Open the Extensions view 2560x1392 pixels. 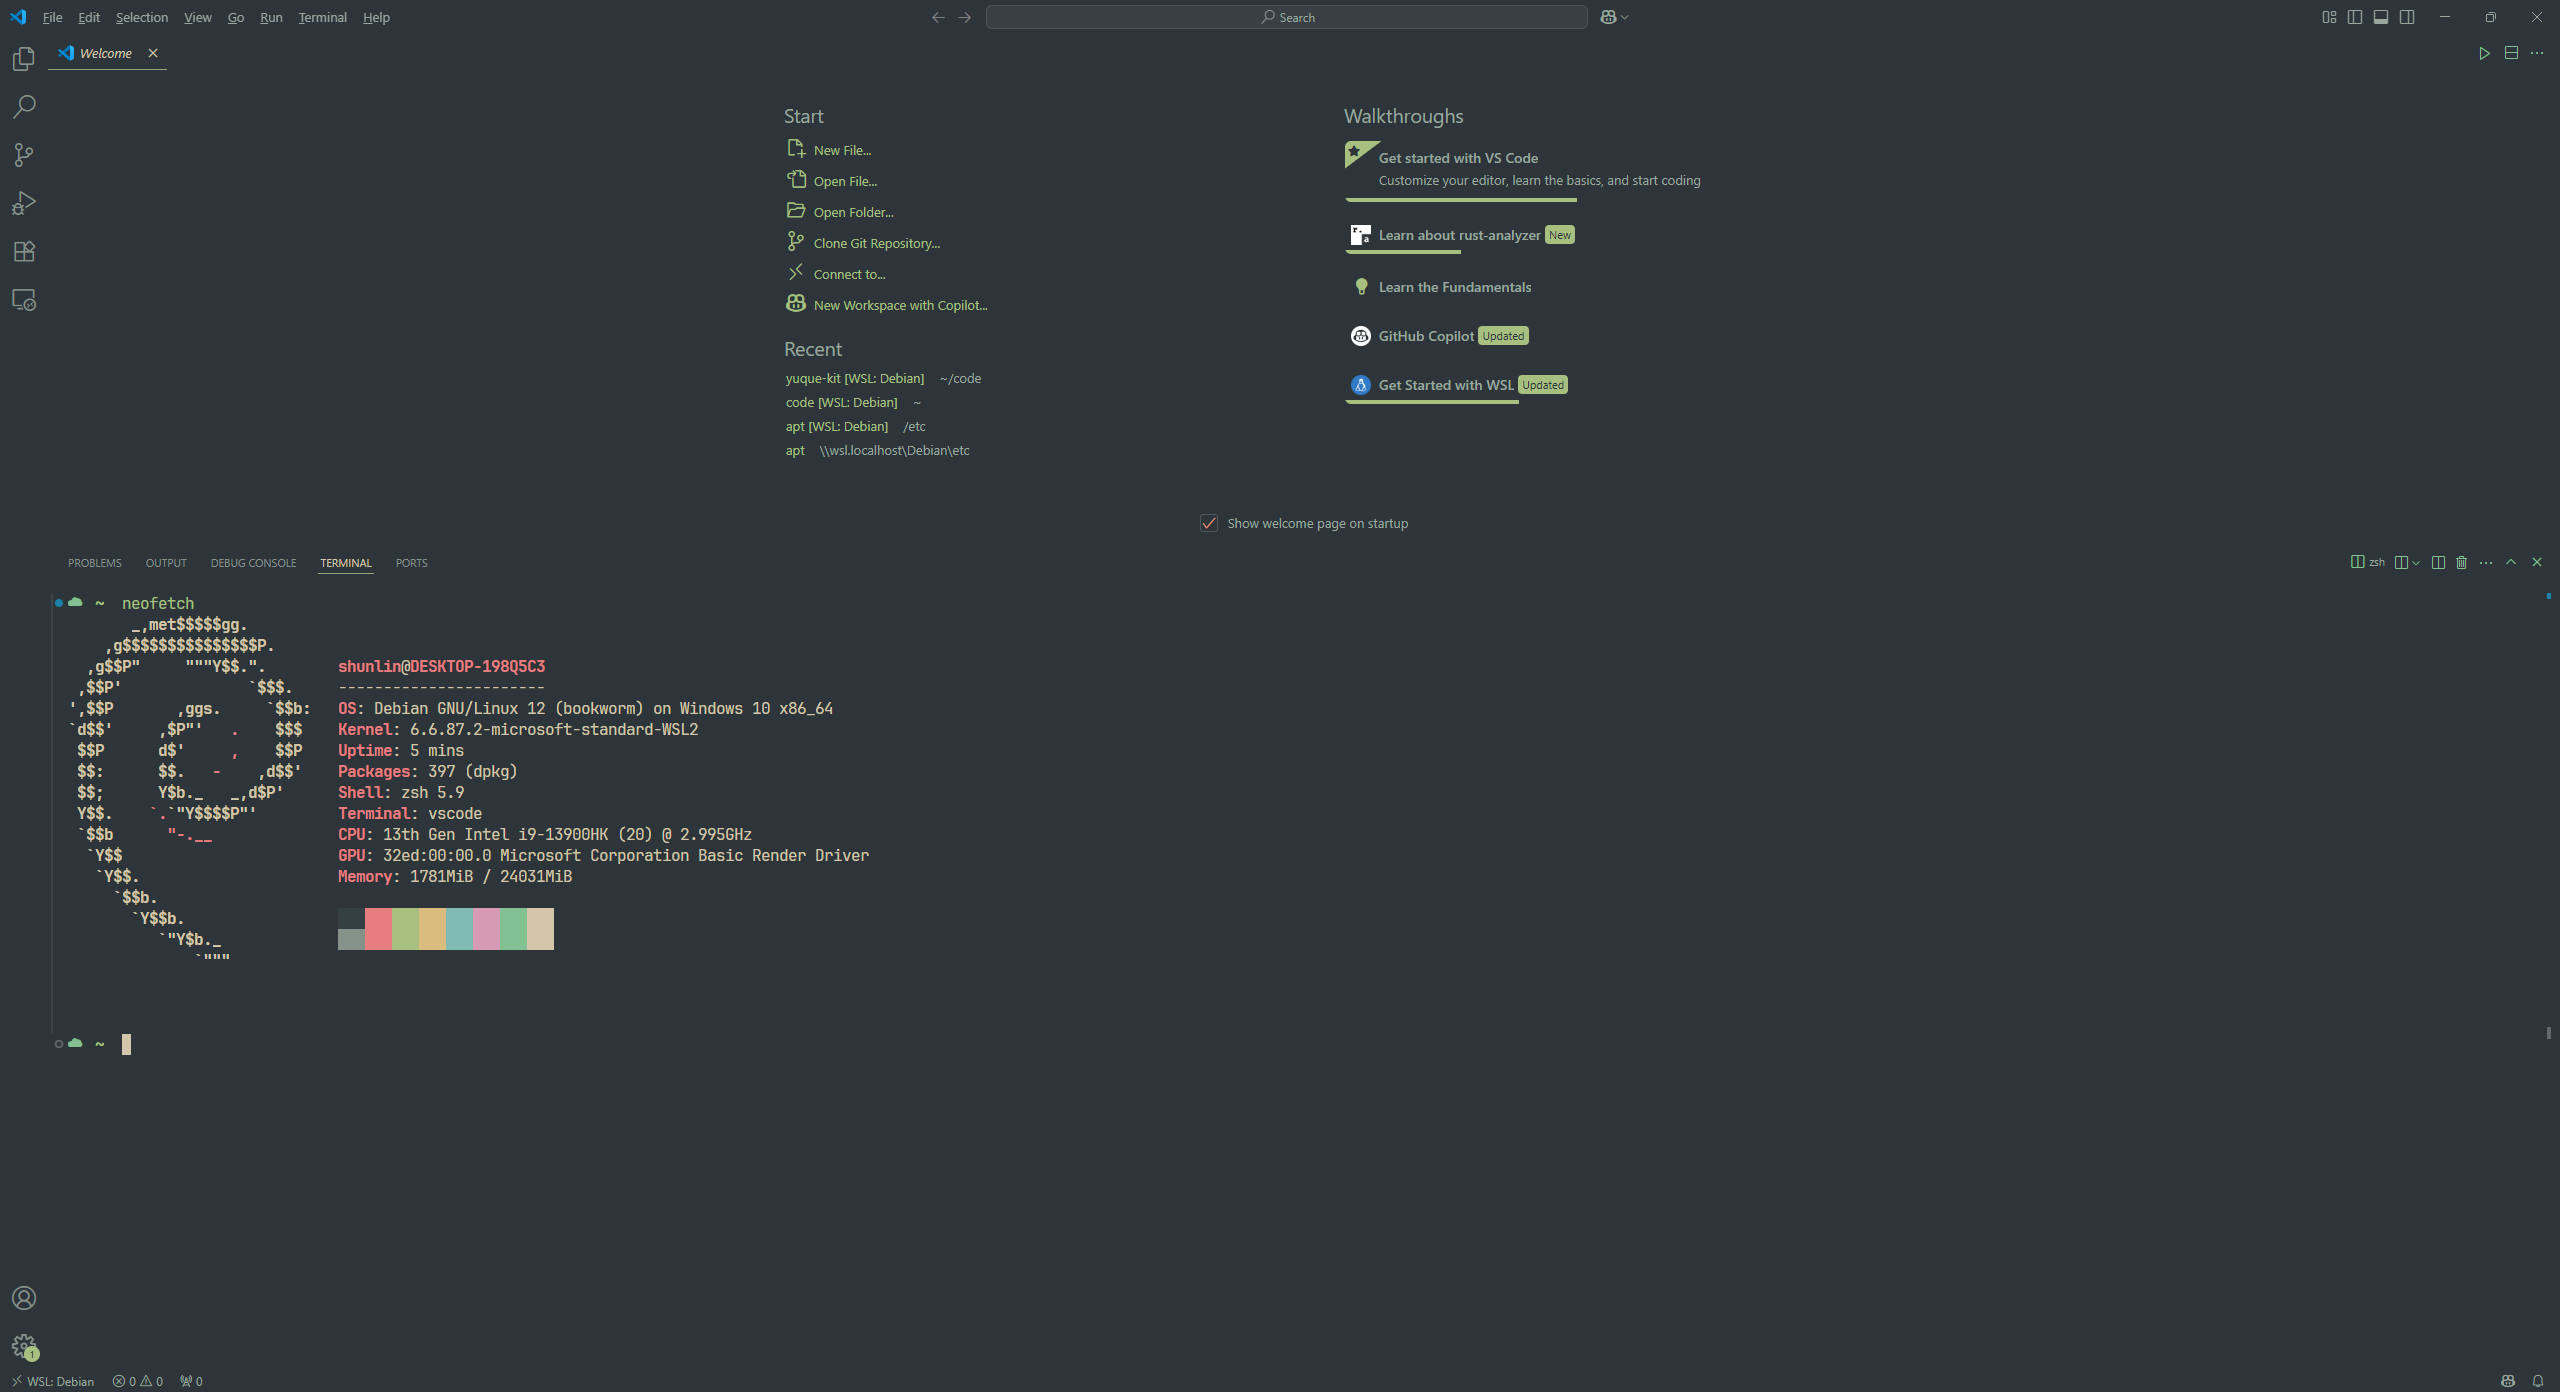(24, 251)
